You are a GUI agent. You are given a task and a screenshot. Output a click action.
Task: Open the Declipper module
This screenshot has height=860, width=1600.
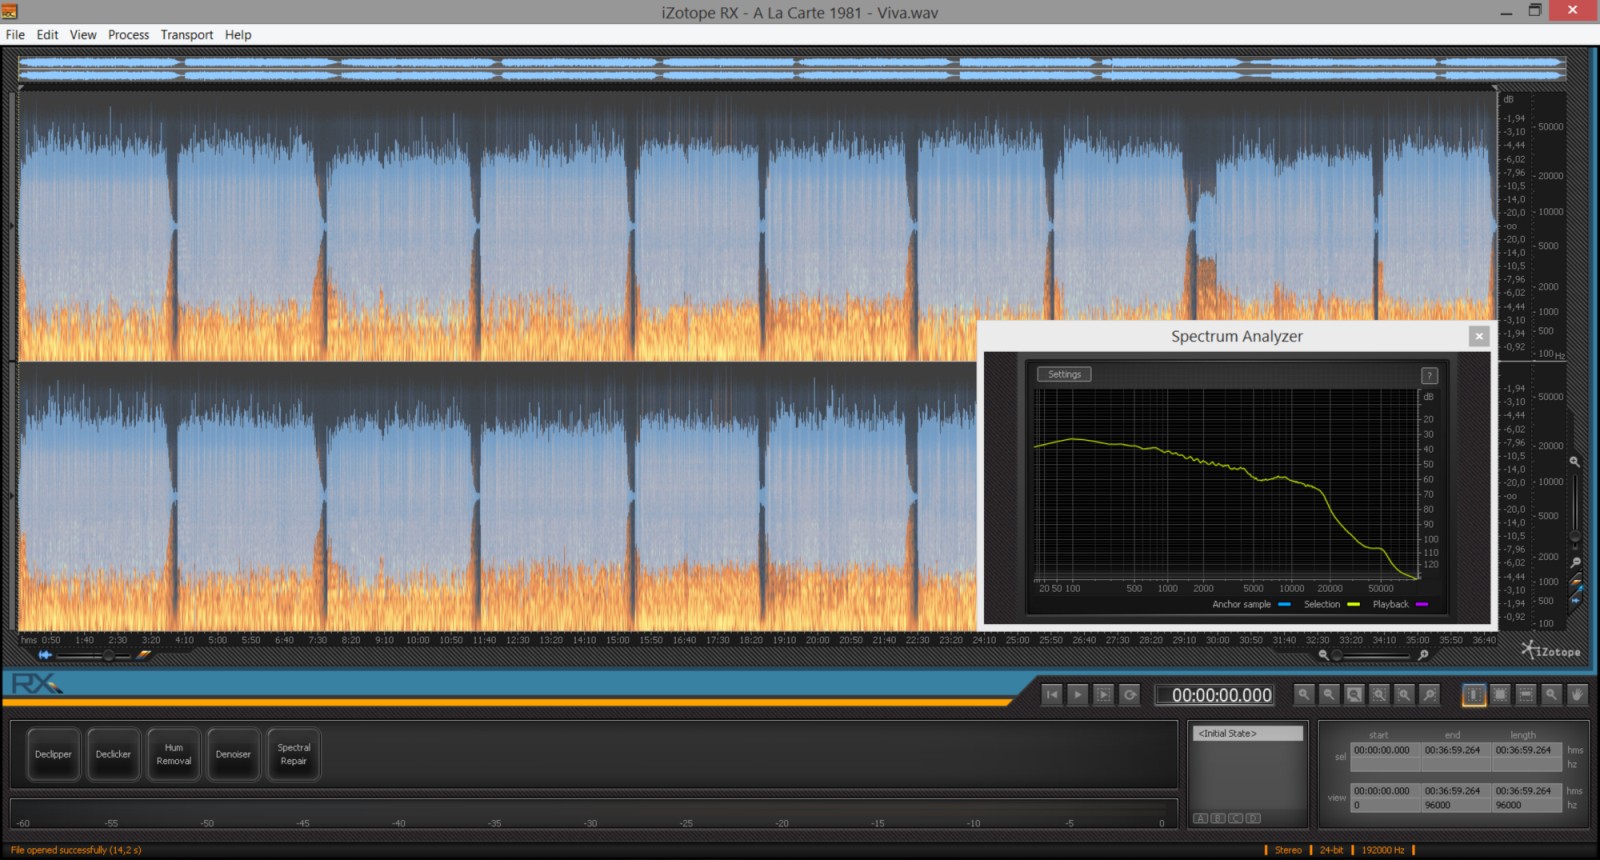[x=53, y=755]
